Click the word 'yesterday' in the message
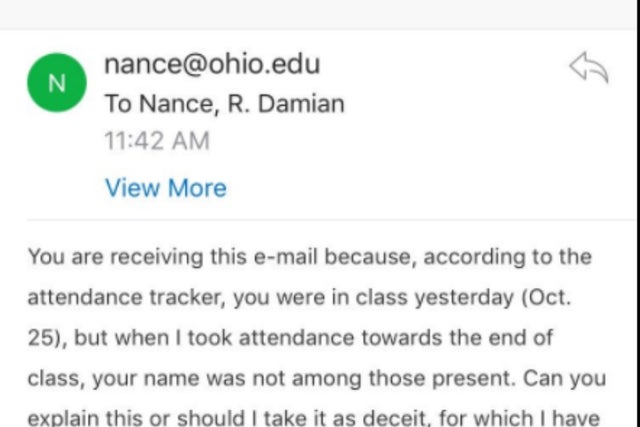 point(464,297)
